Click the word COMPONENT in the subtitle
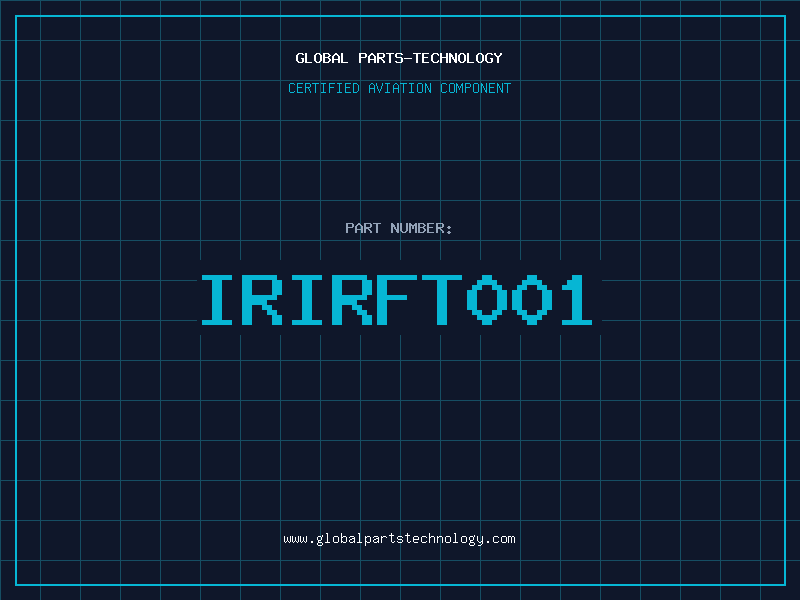The image size is (800, 600). tap(475, 89)
